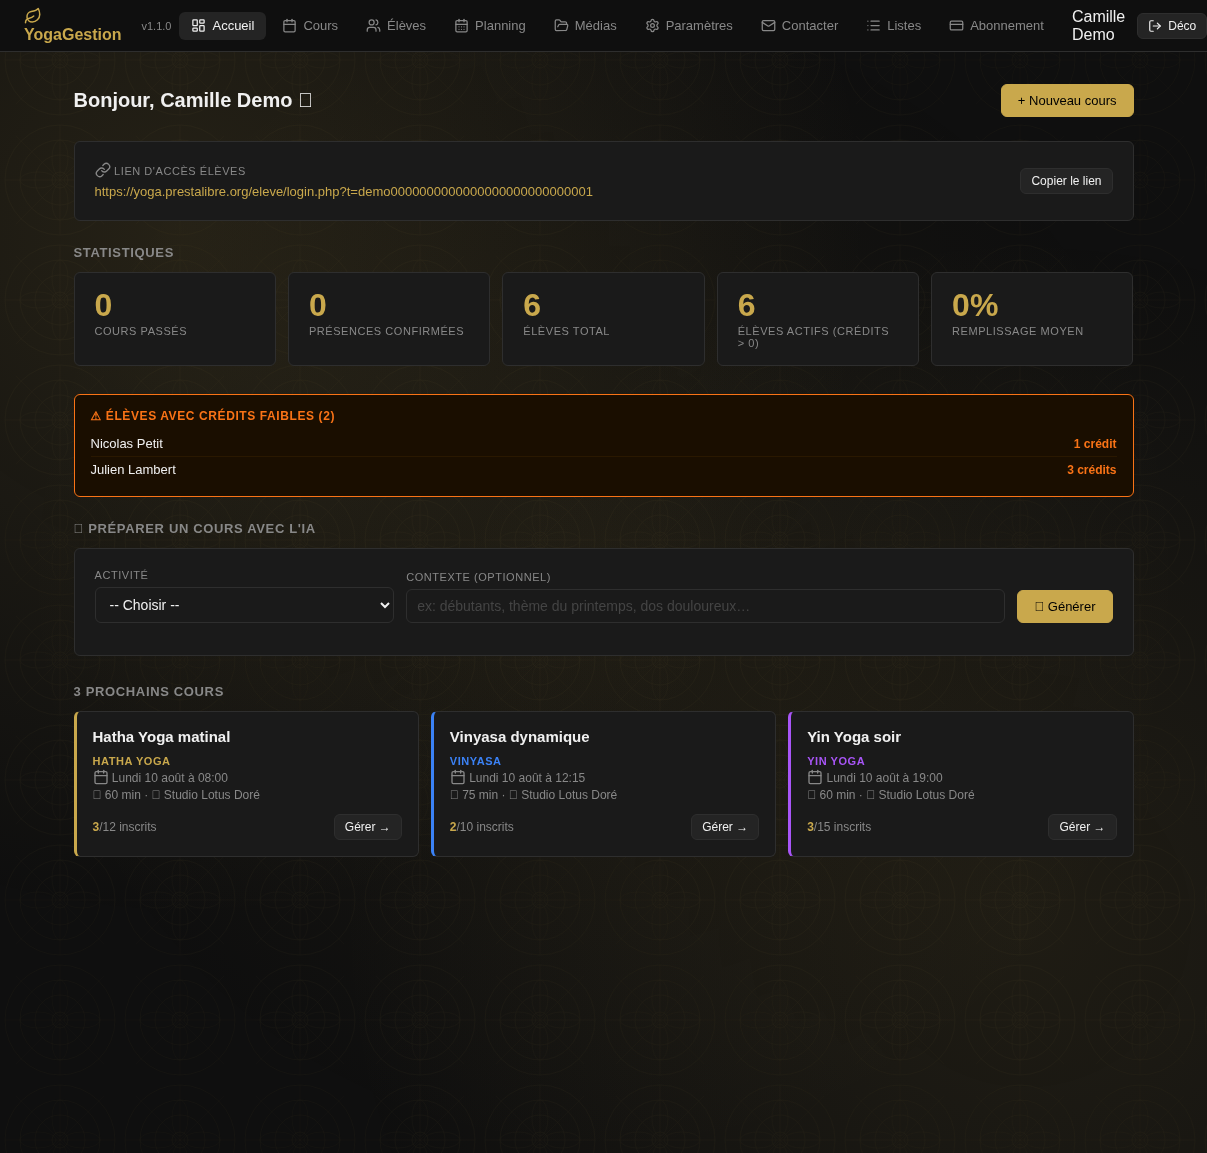Click the Présences confirmées statistic card

[x=389, y=319]
